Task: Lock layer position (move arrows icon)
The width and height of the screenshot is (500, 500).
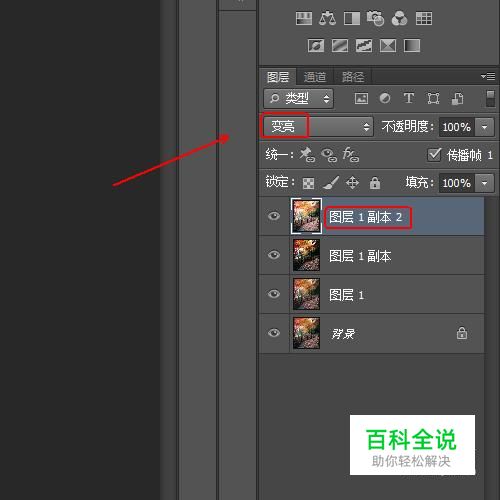Action: [x=353, y=183]
